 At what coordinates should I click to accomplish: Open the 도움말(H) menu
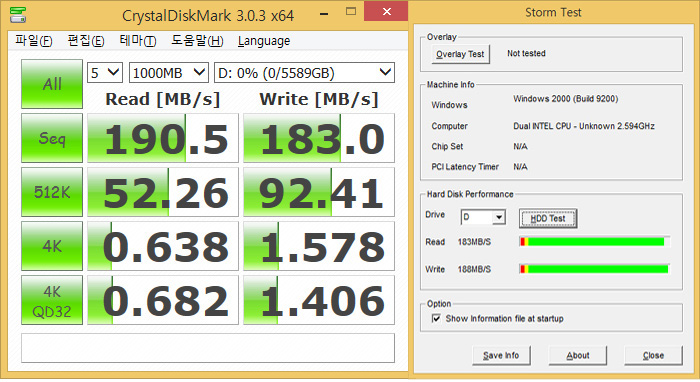click(197, 41)
